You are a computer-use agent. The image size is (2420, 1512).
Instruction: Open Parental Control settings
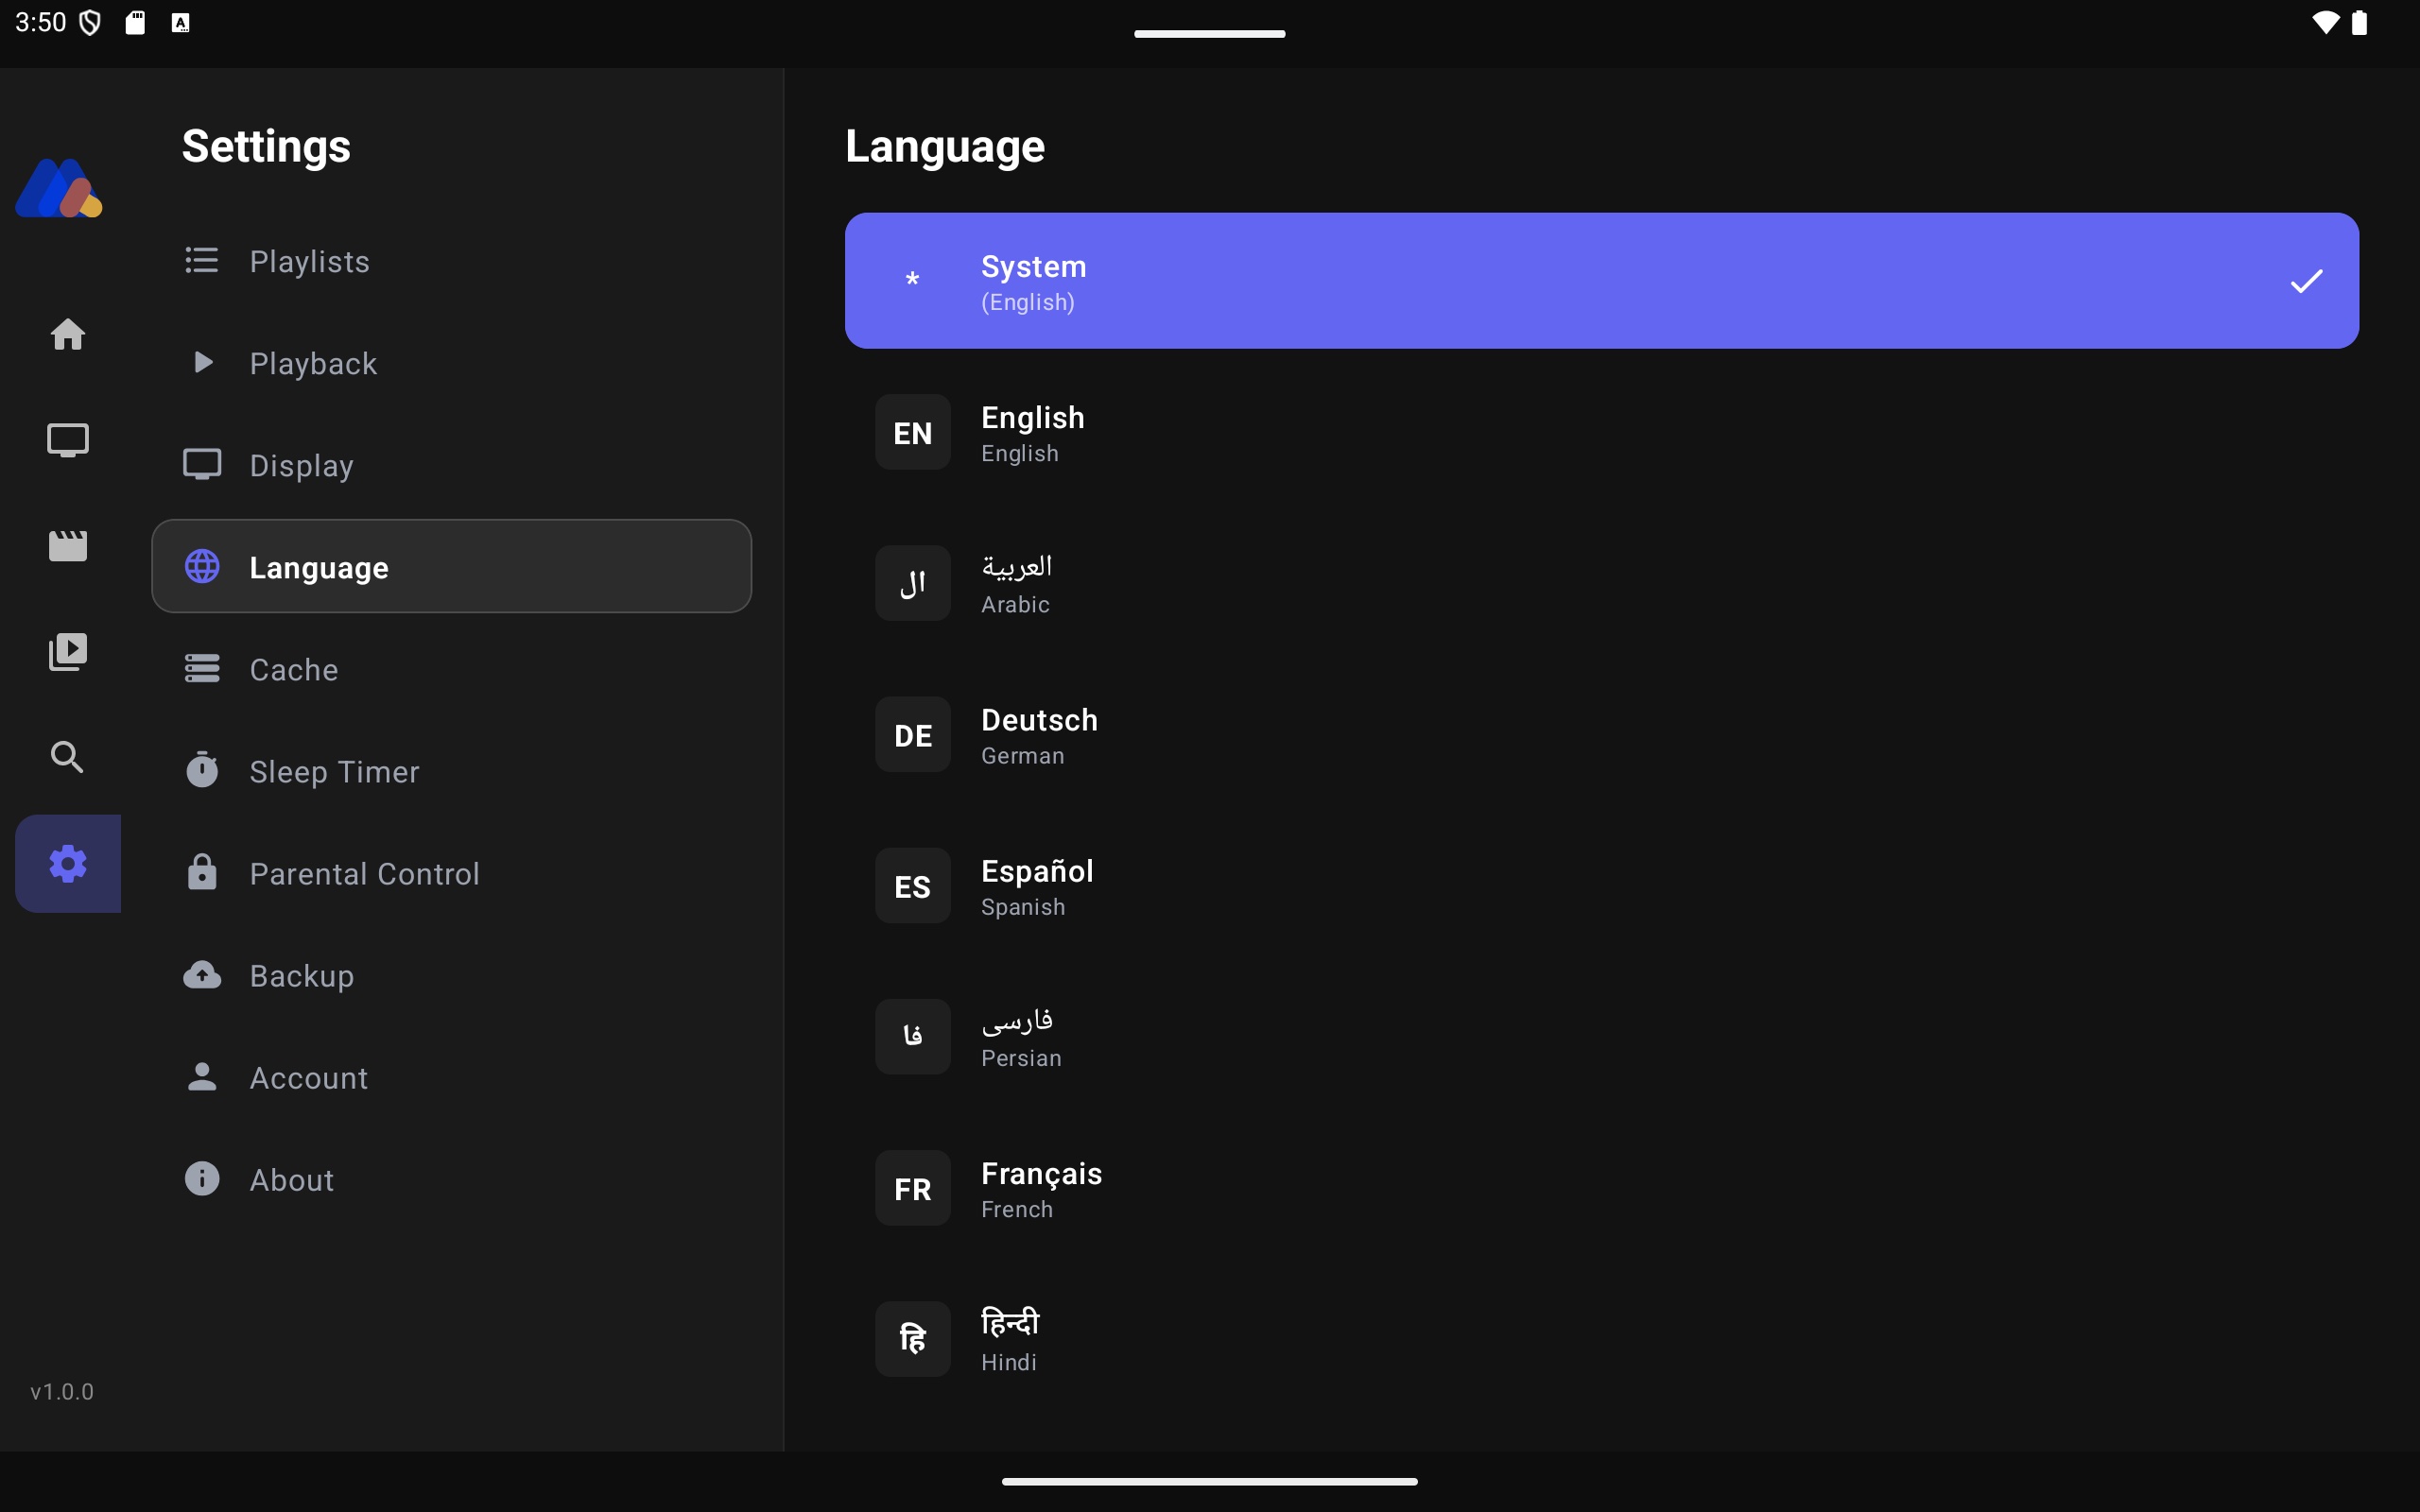451,873
